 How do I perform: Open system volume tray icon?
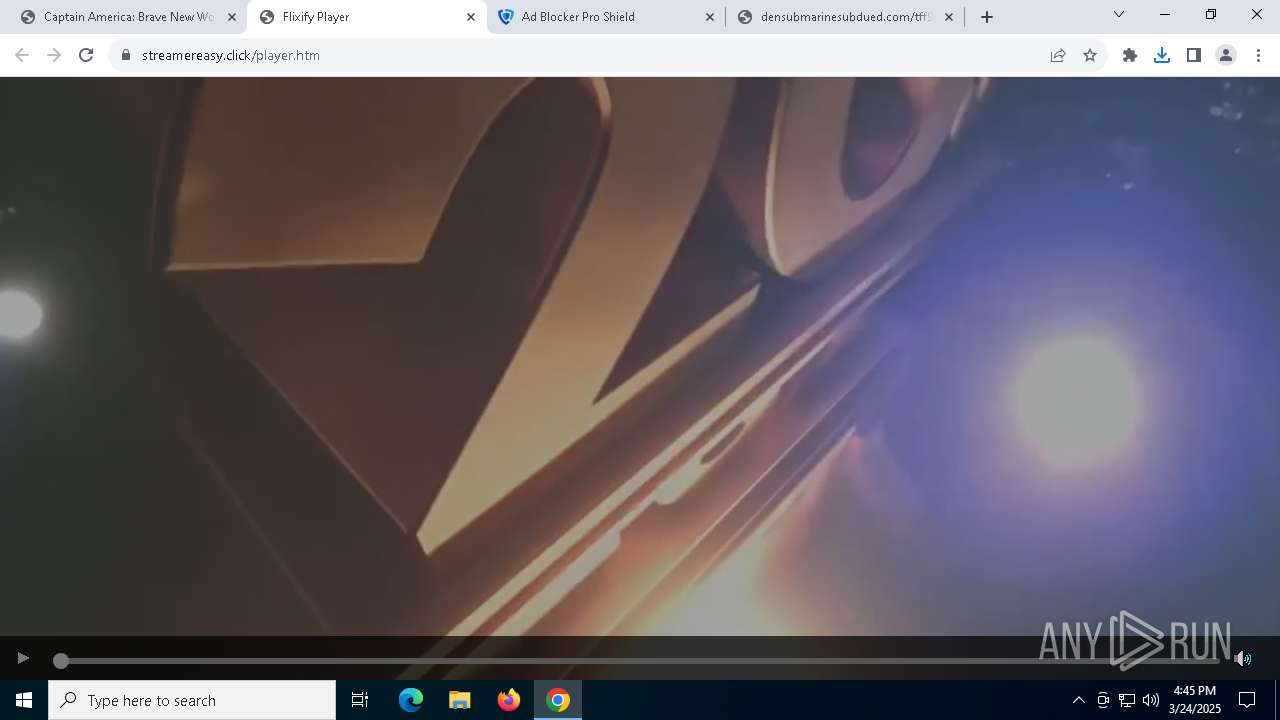tap(1150, 700)
